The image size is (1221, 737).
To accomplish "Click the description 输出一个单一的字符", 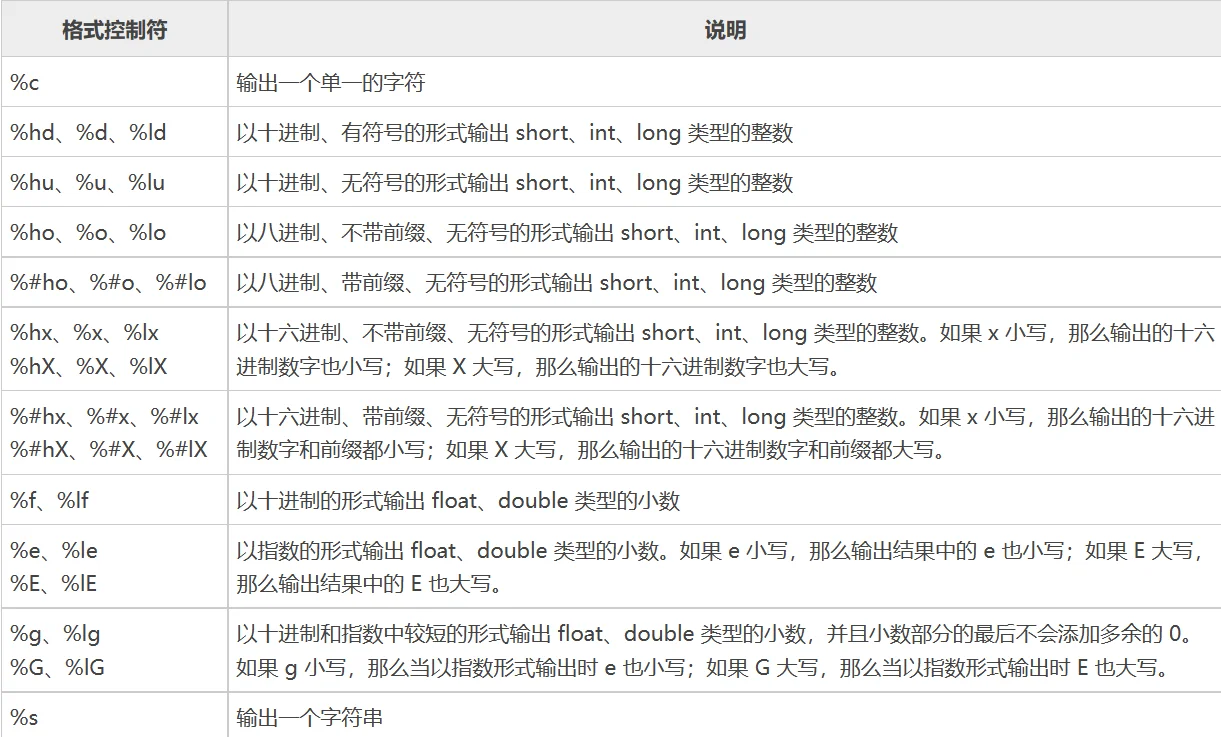I will pos(331,82).
